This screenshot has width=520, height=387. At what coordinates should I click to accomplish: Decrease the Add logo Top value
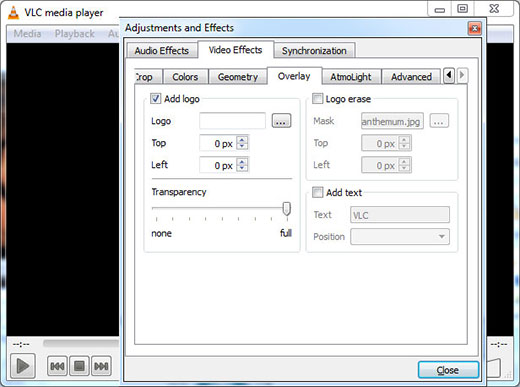[242, 147]
